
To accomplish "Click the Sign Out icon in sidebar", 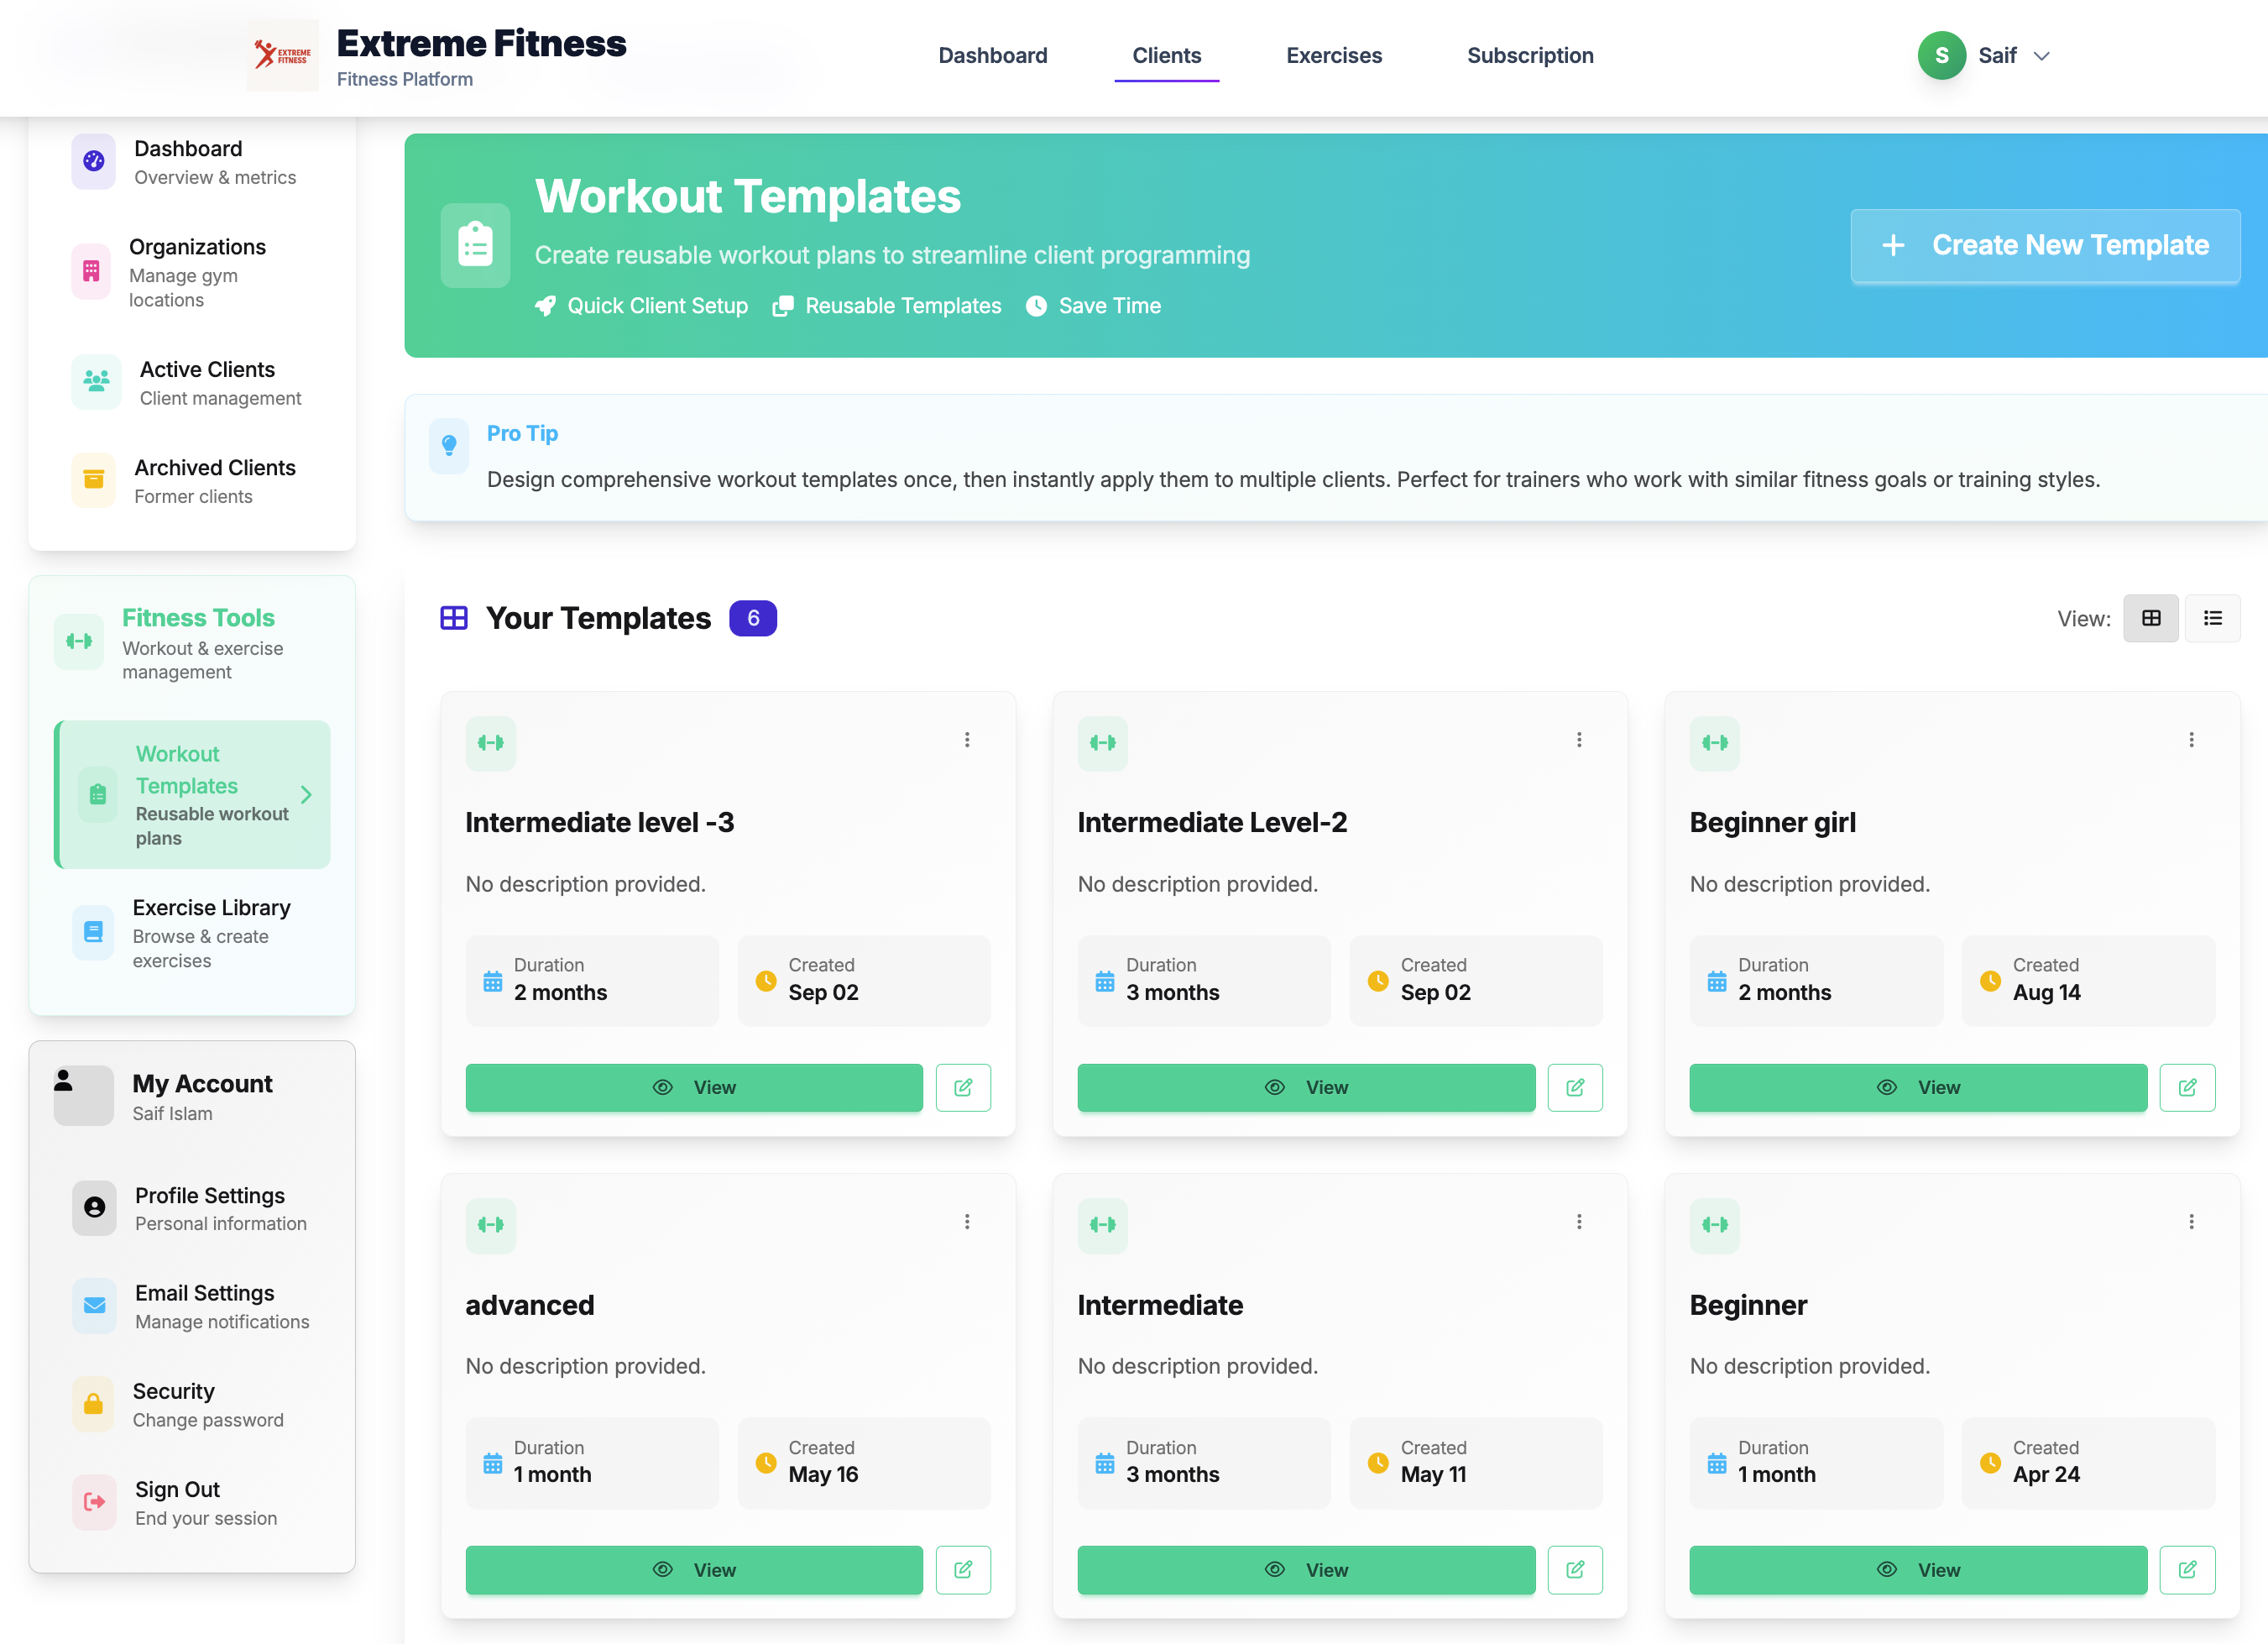I will tap(94, 1501).
